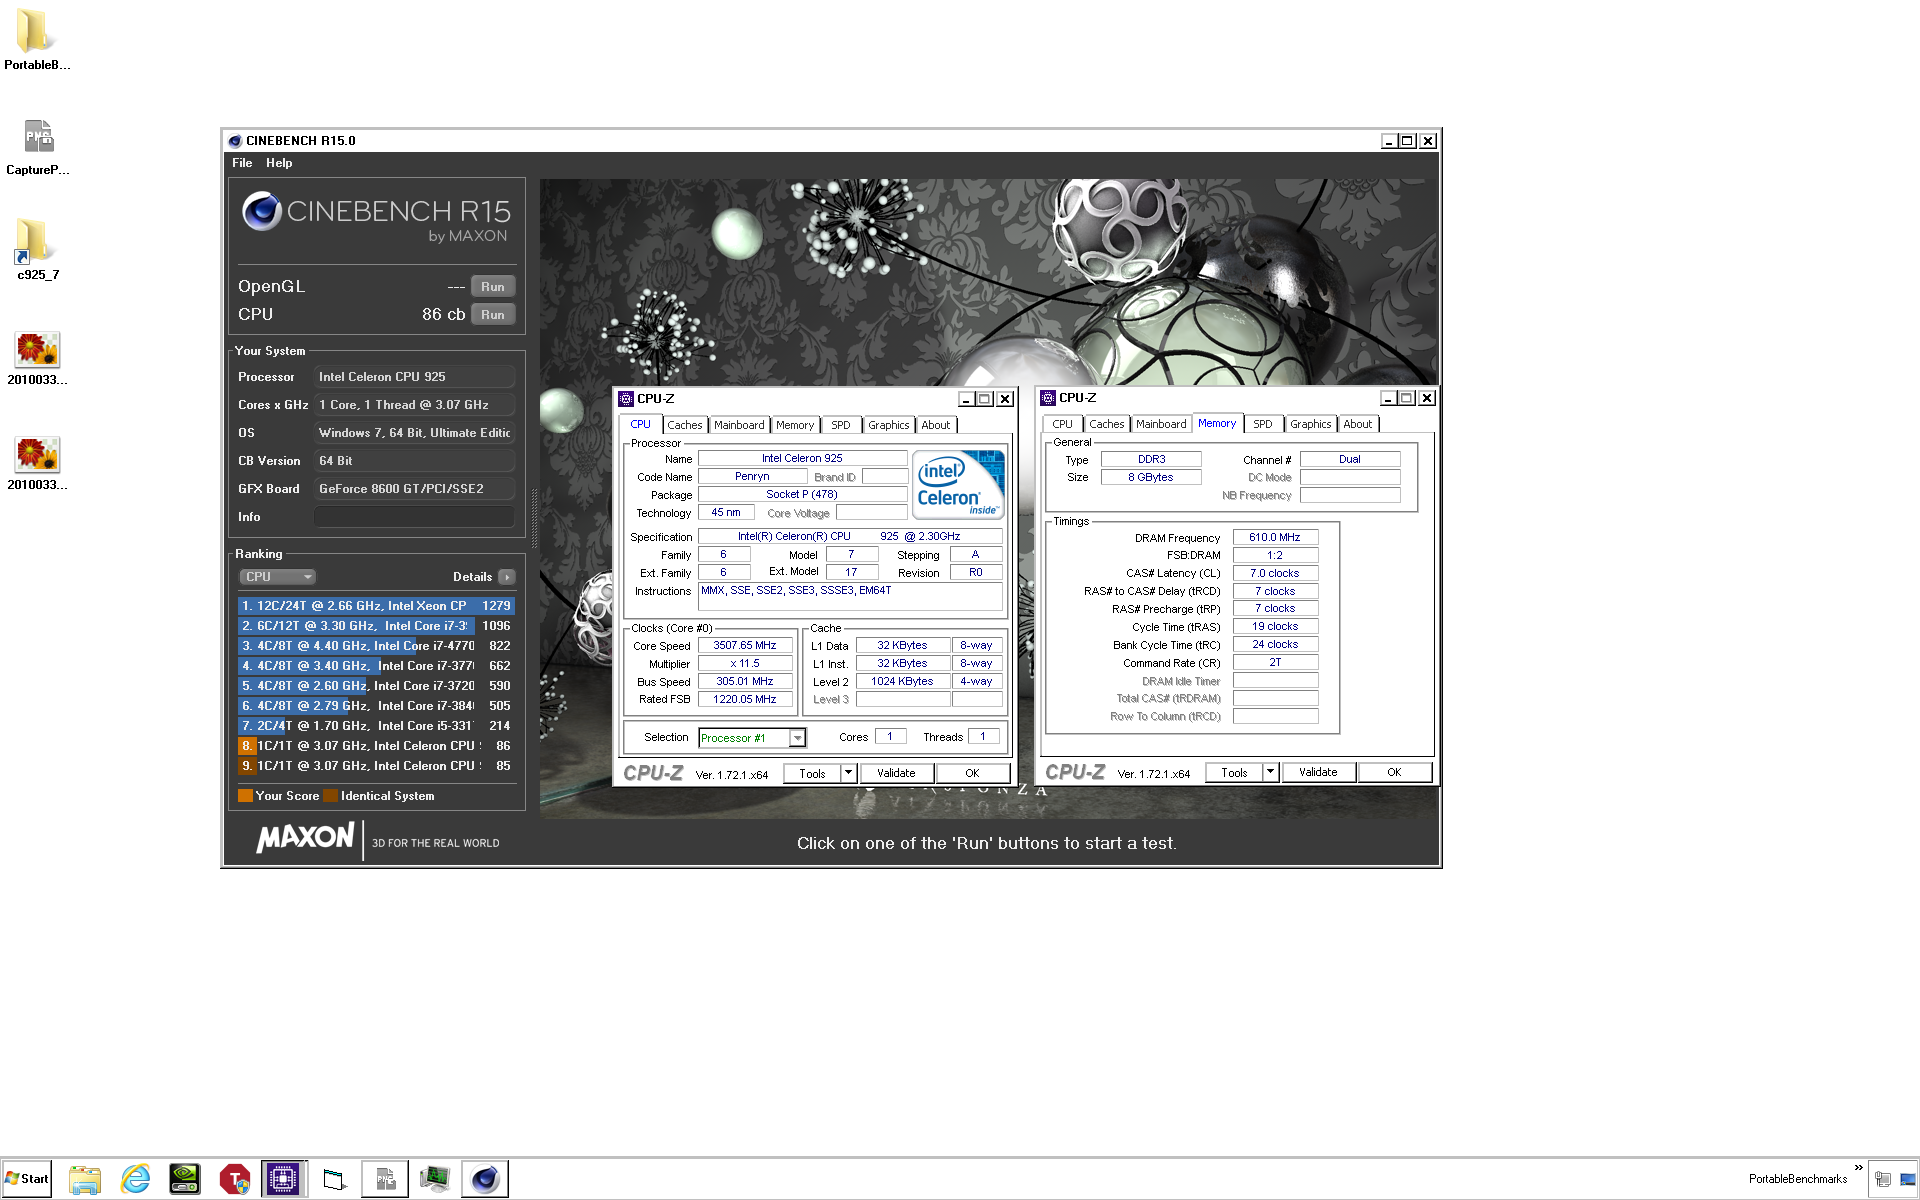Click the network tray icon
The width and height of the screenshot is (1920, 1200).
tap(1883, 1179)
